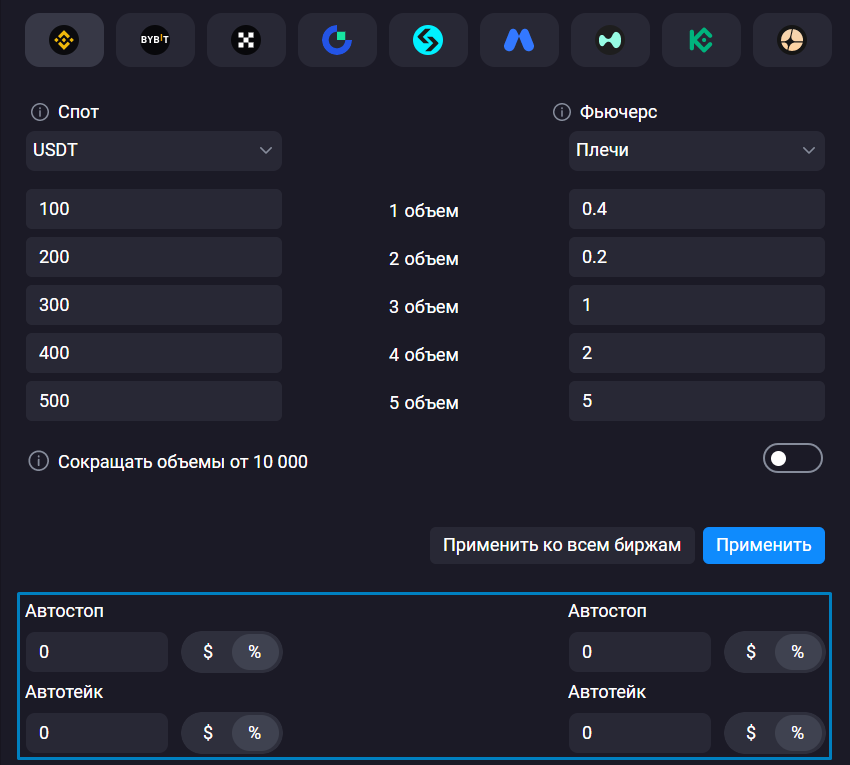Image resolution: width=850 pixels, height=765 pixels.
Task: Choose % for spot Автостоп
Action: (x=255, y=652)
